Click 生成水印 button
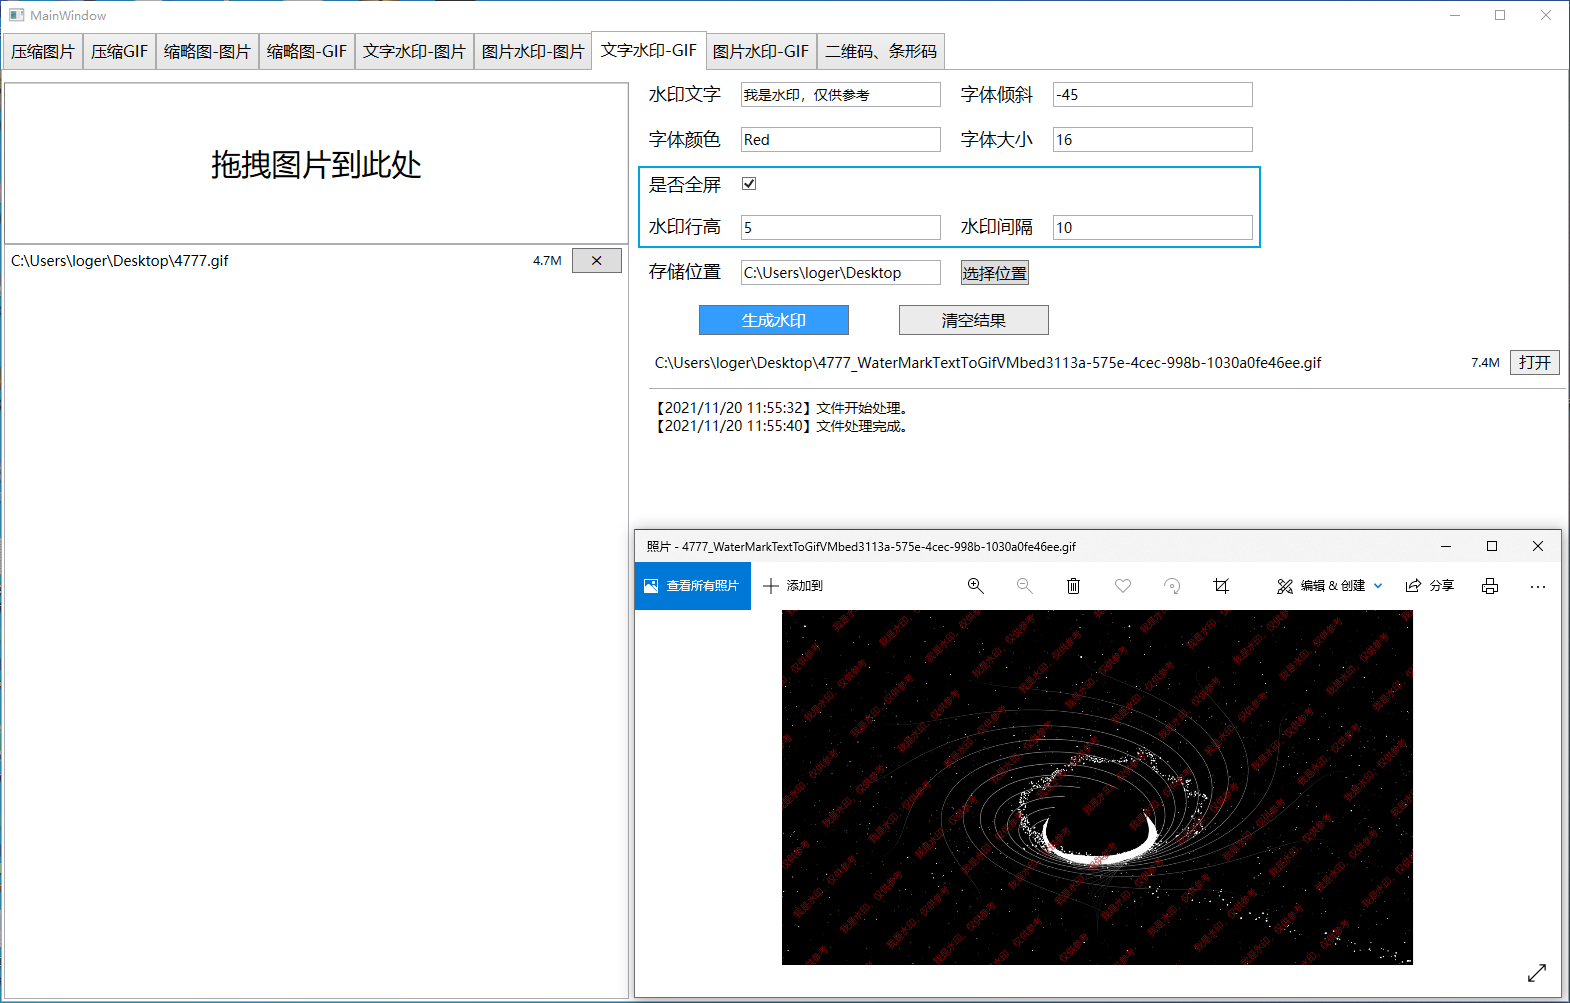Screen dimensions: 1570x1003 point(774,320)
